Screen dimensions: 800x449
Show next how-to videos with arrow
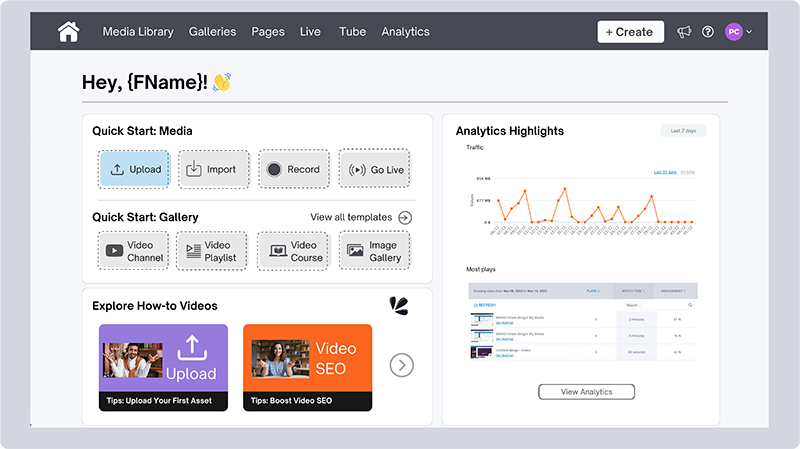click(402, 365)
